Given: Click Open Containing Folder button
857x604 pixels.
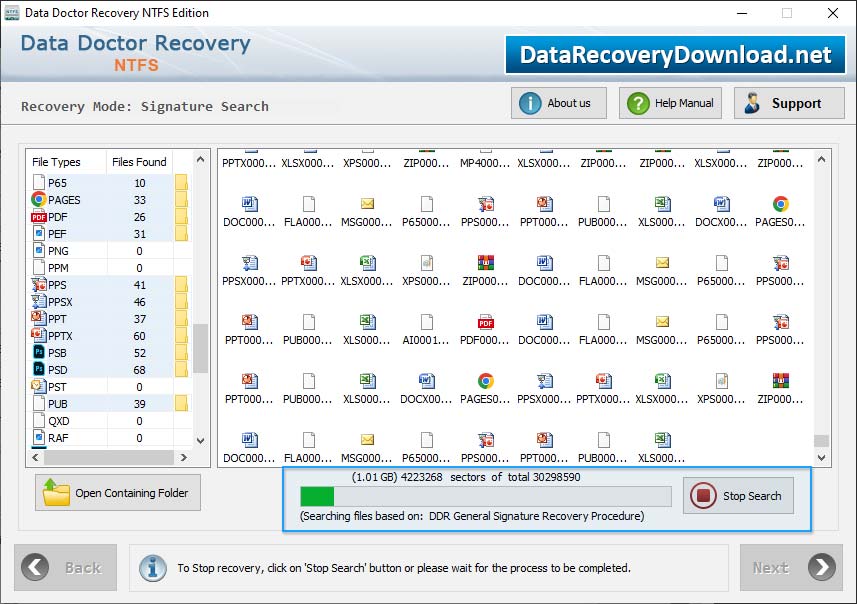Looking at the screenshot, I should (118, 492).
